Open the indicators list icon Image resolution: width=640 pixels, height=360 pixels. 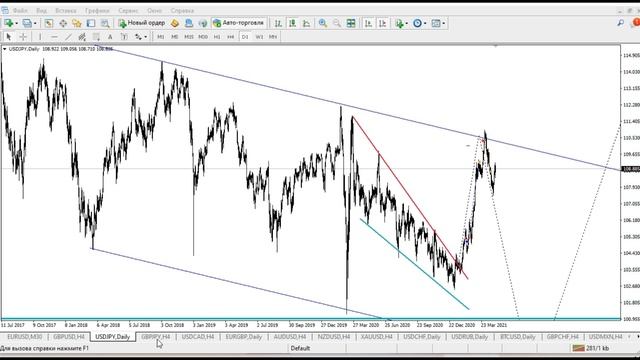click(399, 23)
